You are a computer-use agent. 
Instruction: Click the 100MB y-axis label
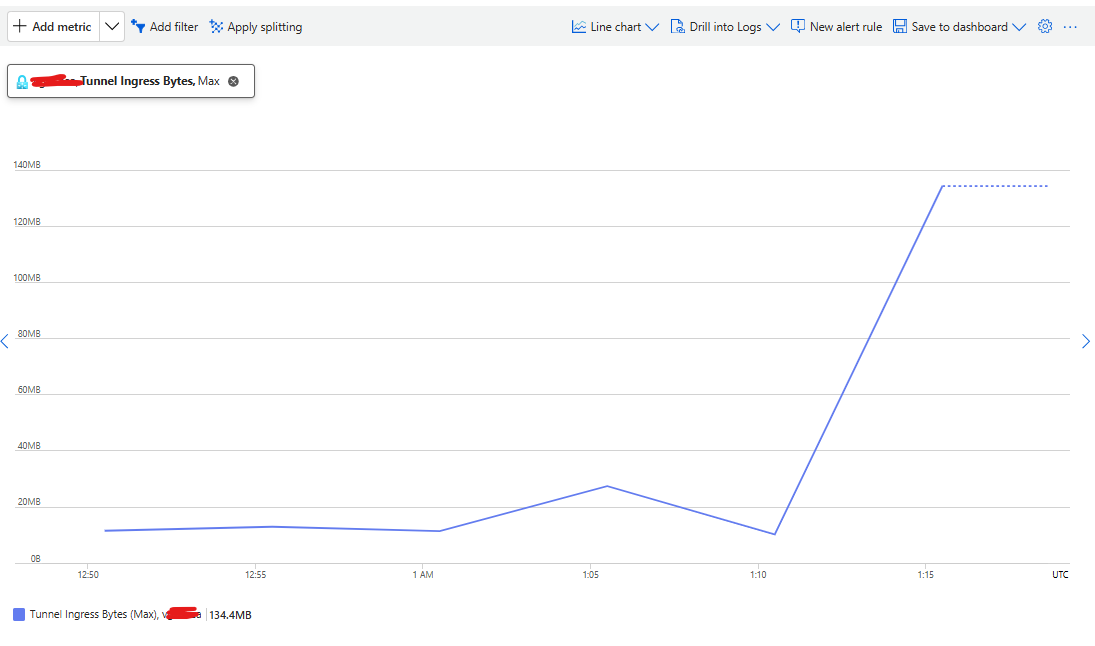27,278
